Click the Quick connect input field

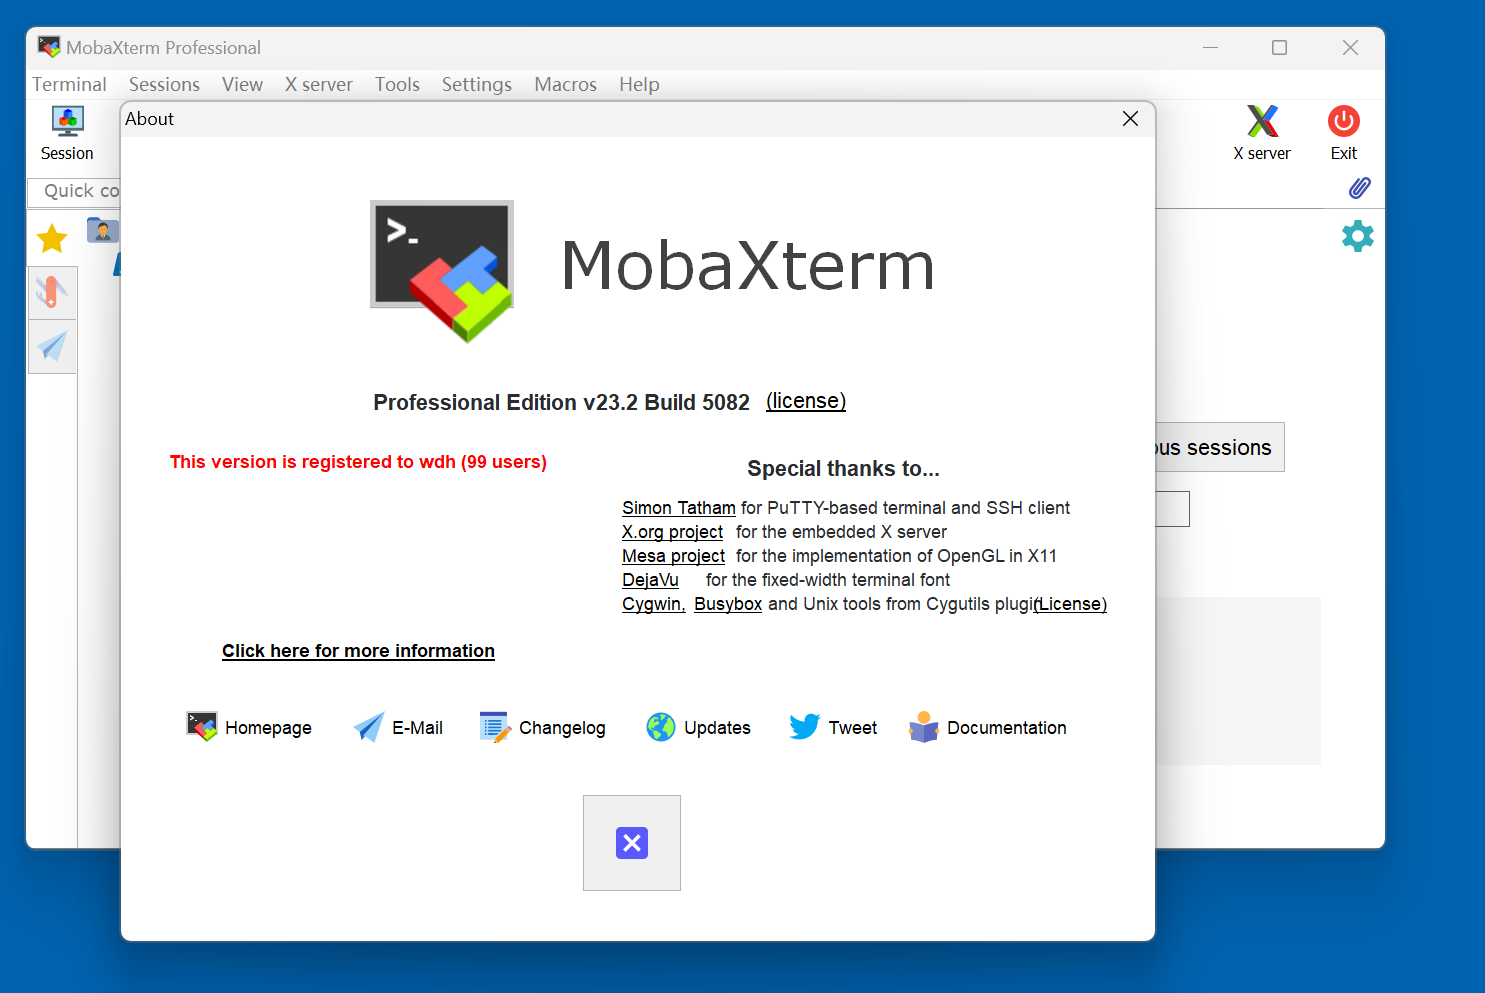[80, 191]
